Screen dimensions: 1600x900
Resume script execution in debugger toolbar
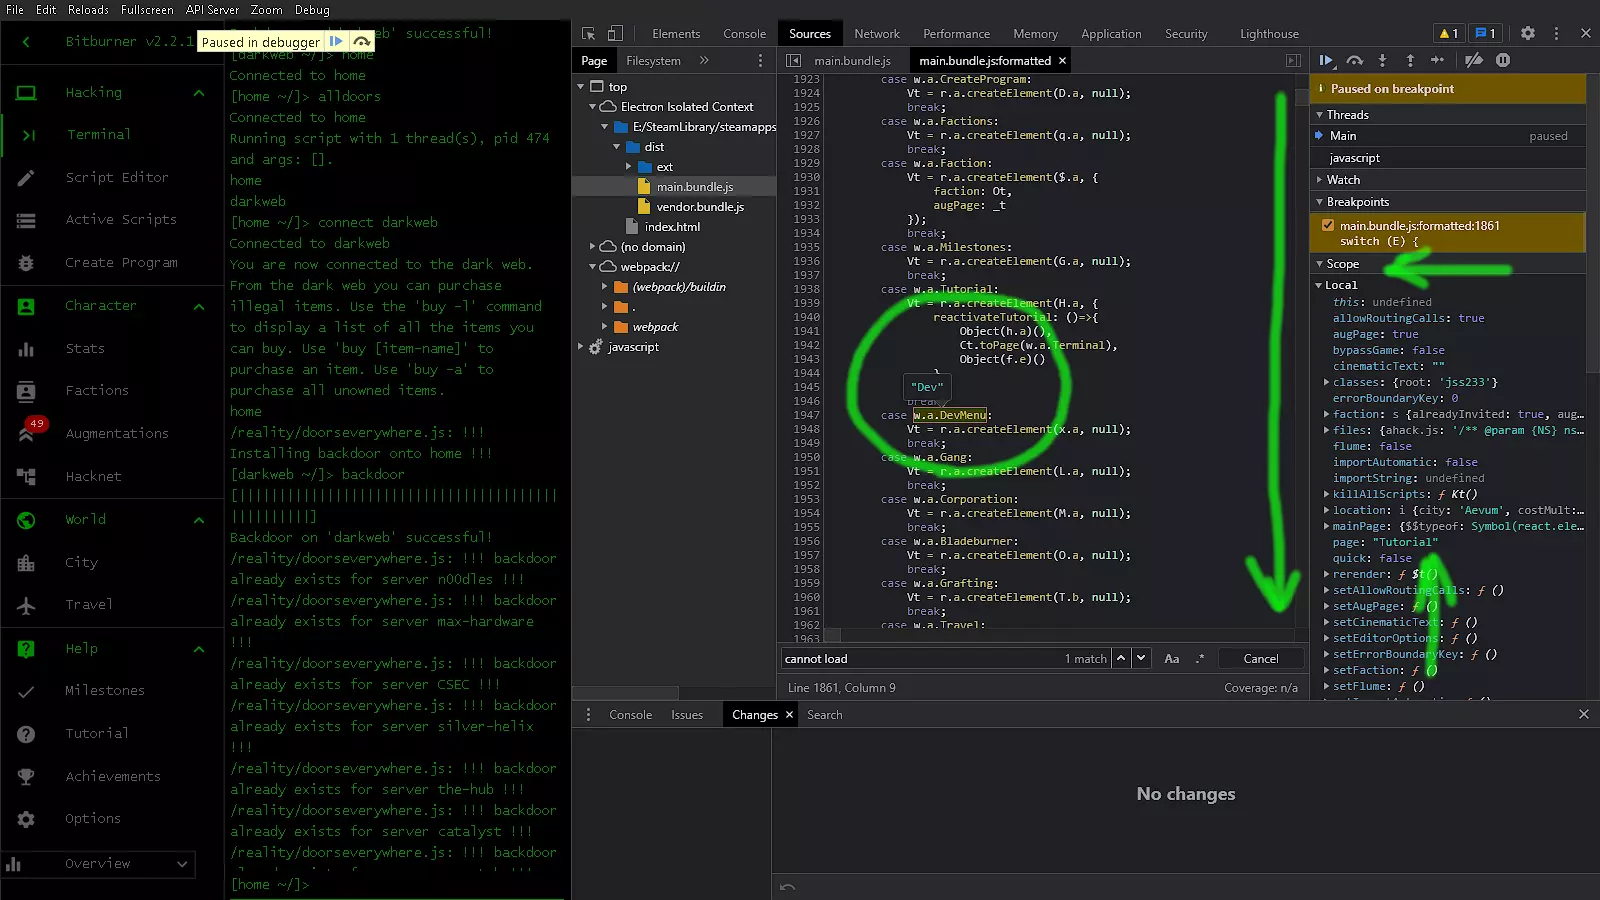click(x=1326, y=61)
